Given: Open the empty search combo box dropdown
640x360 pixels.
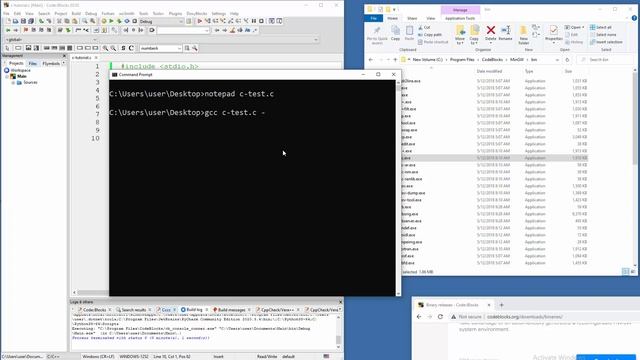Looking at the screenshot, I should pyautogui.click(x=207, y=30).
